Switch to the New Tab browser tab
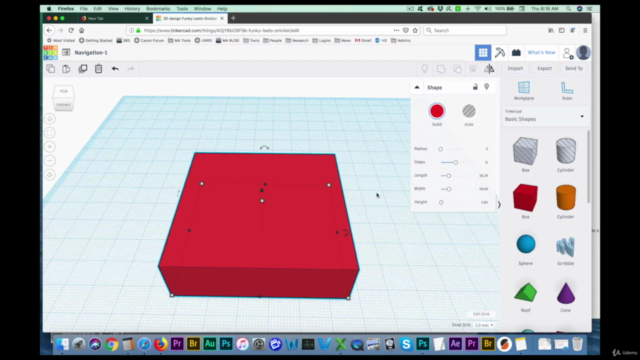 114,18
